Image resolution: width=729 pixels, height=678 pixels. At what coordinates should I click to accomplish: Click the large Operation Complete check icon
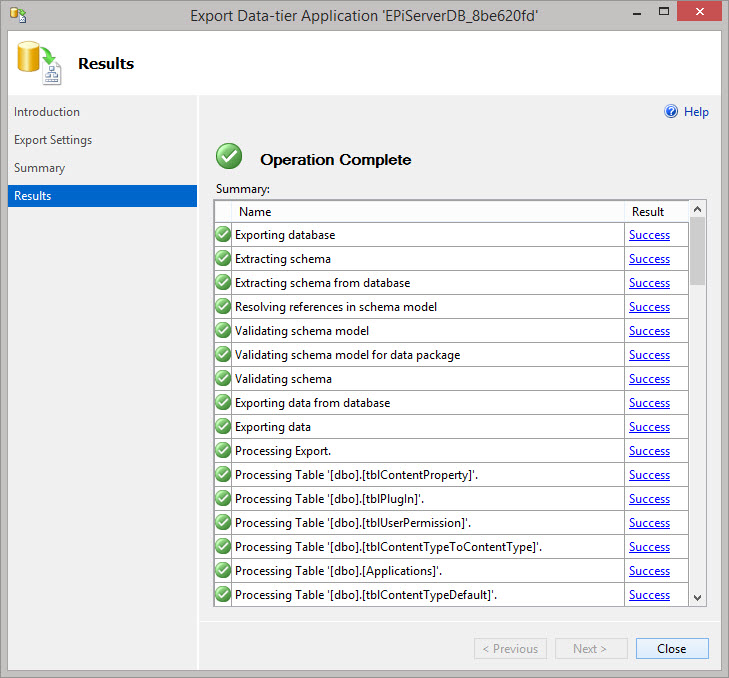pyautogui.click(x=230, y=158)
